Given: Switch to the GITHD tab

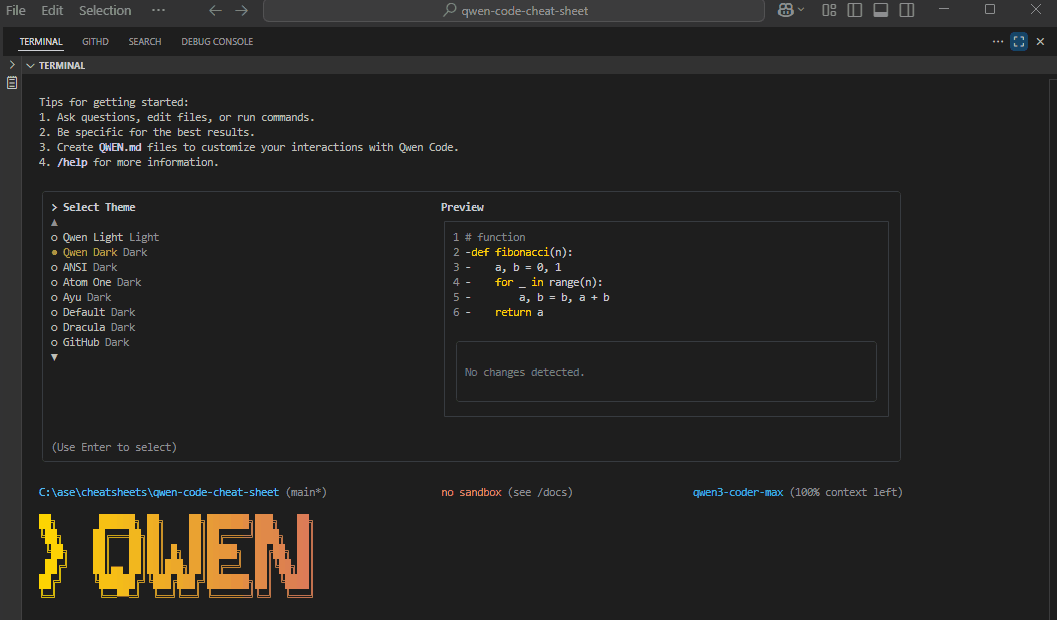Looking at the screenshot, I should [x=95, y=42].
